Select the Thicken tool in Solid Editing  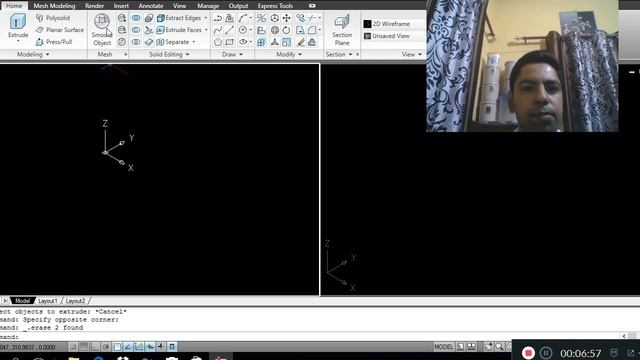click(149, 42)
